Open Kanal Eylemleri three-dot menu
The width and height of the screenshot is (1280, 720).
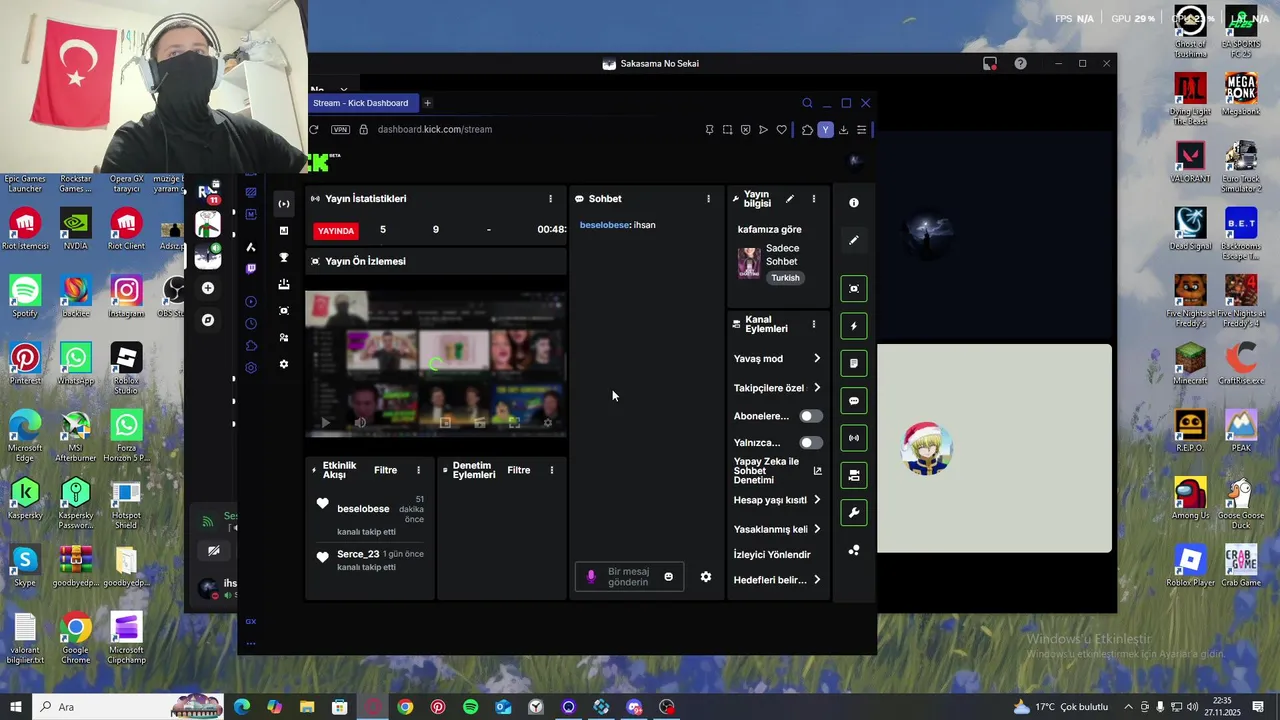click(814, 325)
